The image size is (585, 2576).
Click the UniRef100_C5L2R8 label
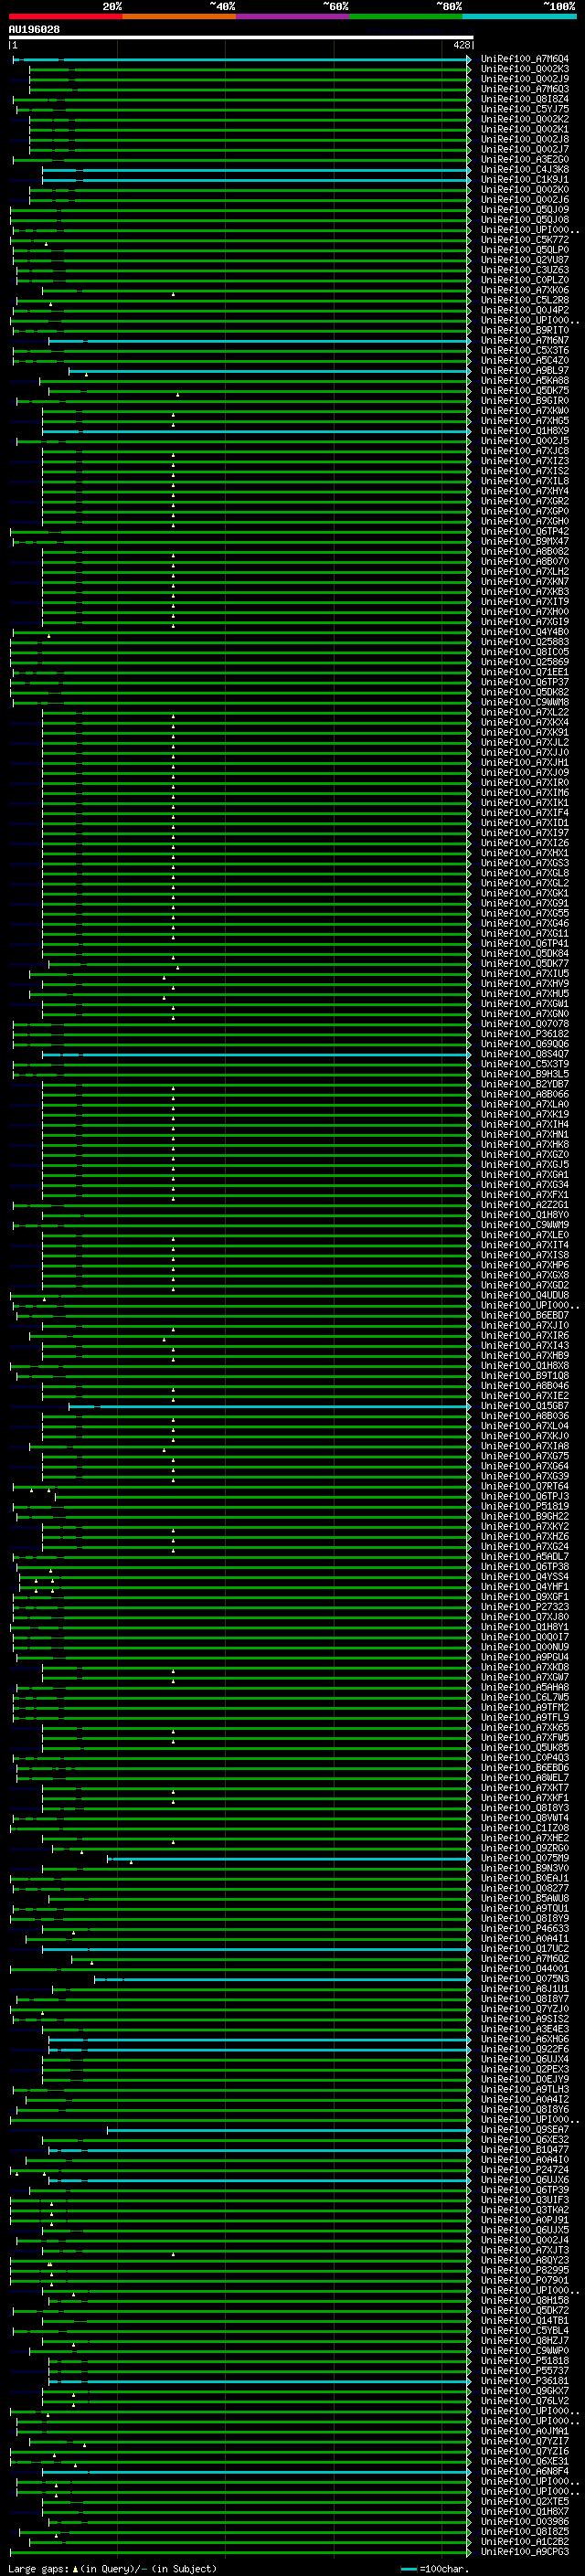[525, 300]
